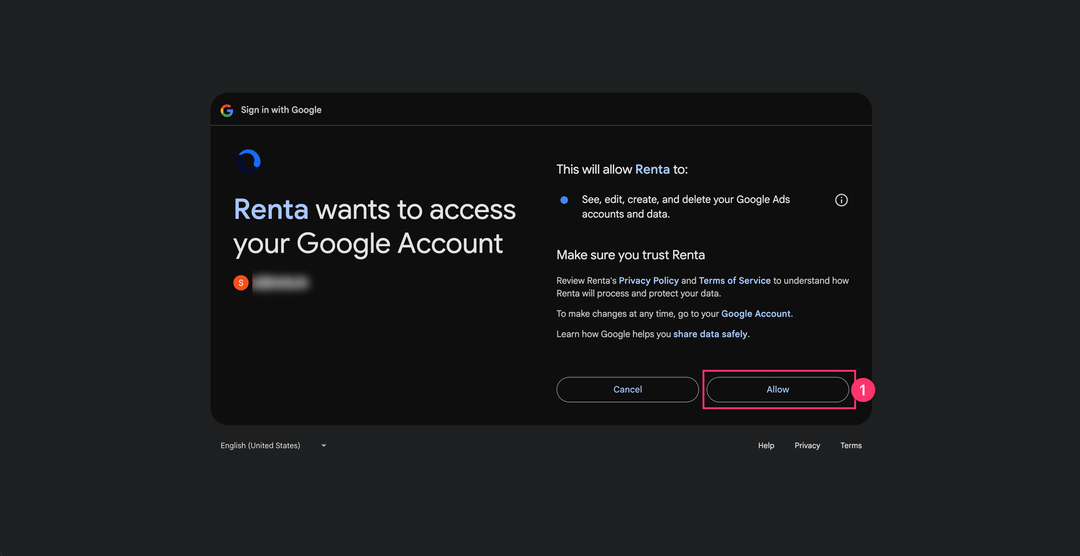Follow the Google Account link
The height and width of the screenshot is (556, 1080).
point(756,313)
